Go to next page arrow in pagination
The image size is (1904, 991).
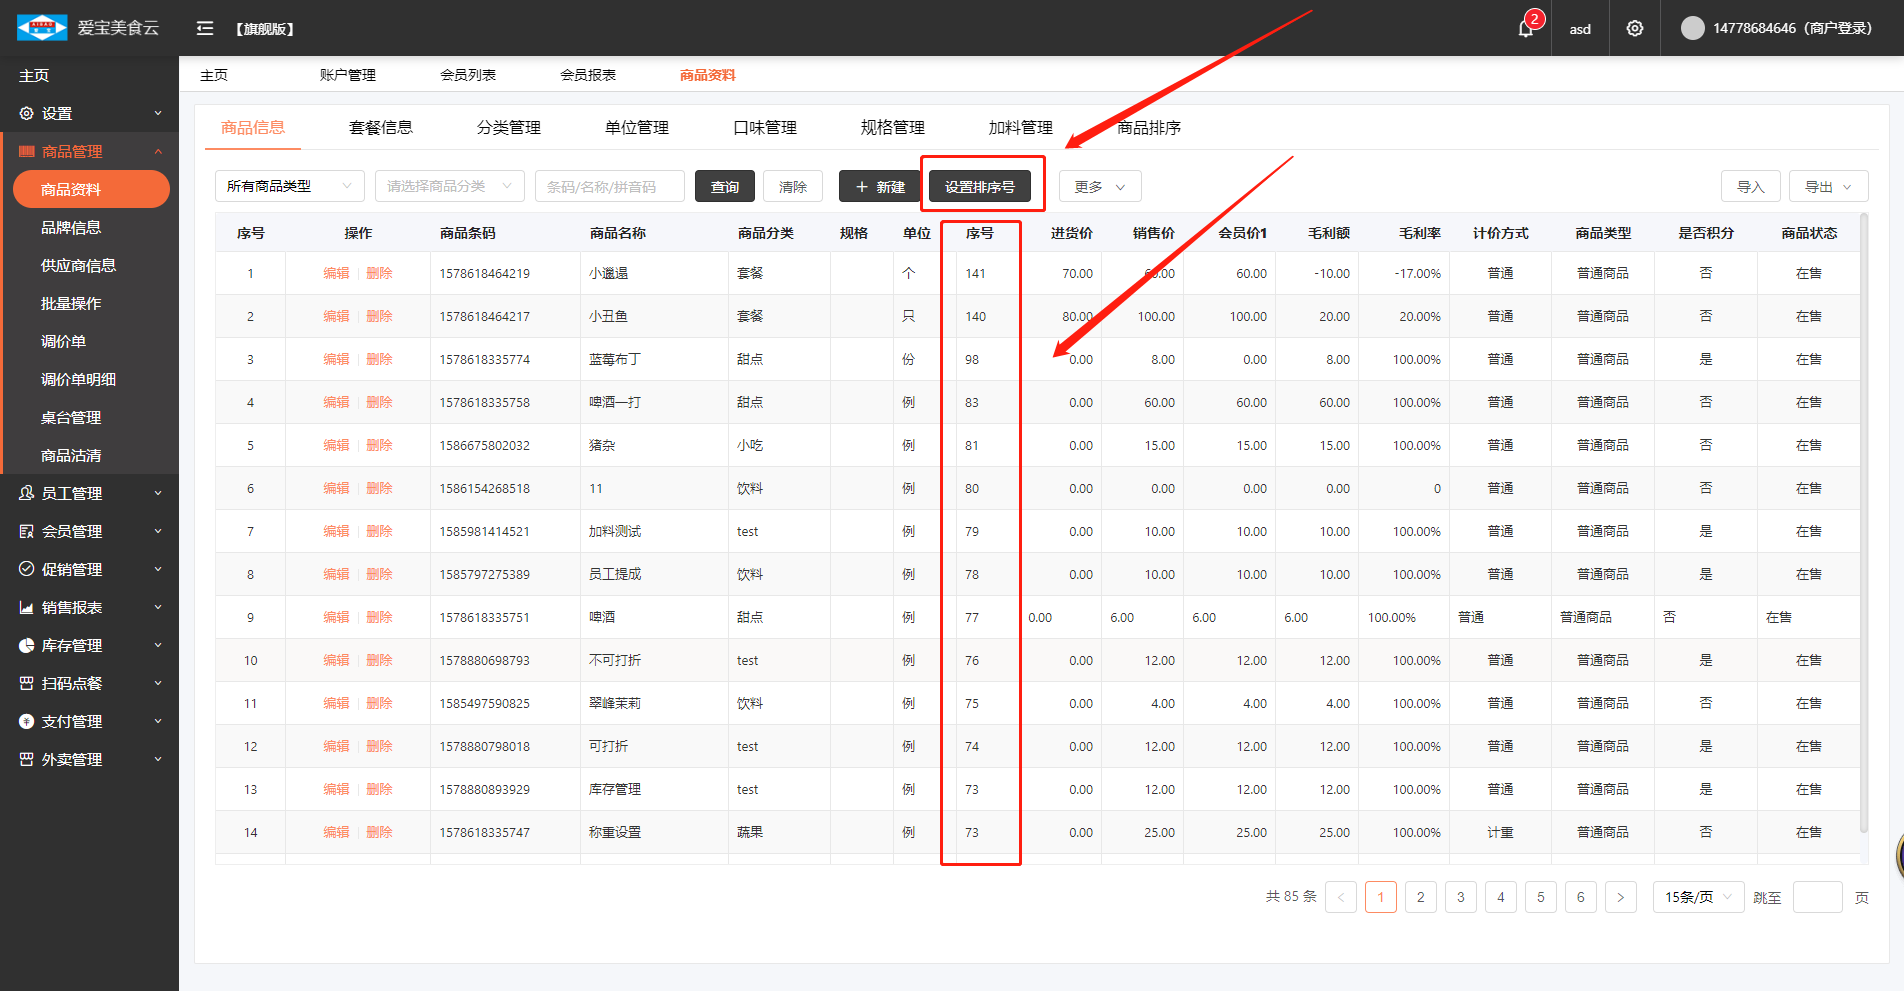(1620, 897)
